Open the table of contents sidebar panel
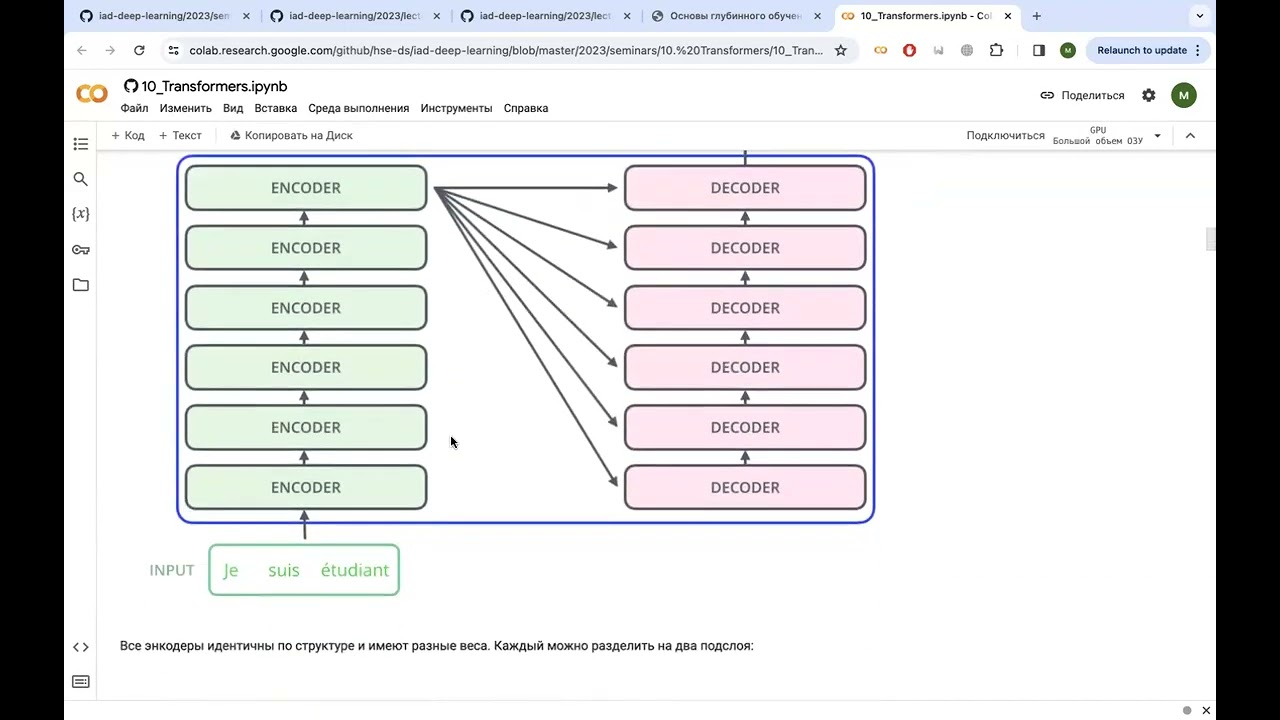Viewport: 1280px width, 720px height. 81,144
